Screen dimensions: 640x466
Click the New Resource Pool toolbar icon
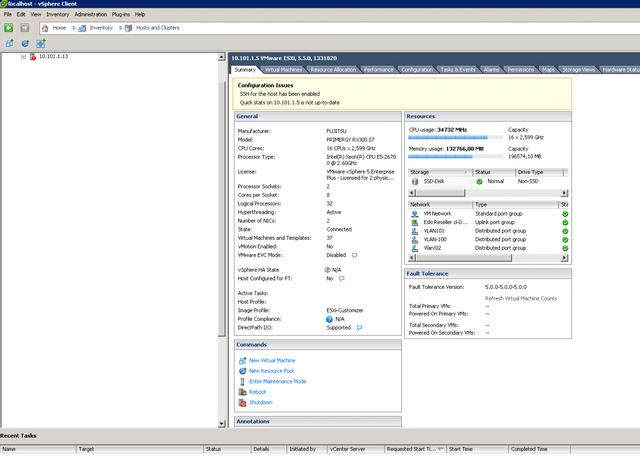pyautogui.click(x=25, y=43)
